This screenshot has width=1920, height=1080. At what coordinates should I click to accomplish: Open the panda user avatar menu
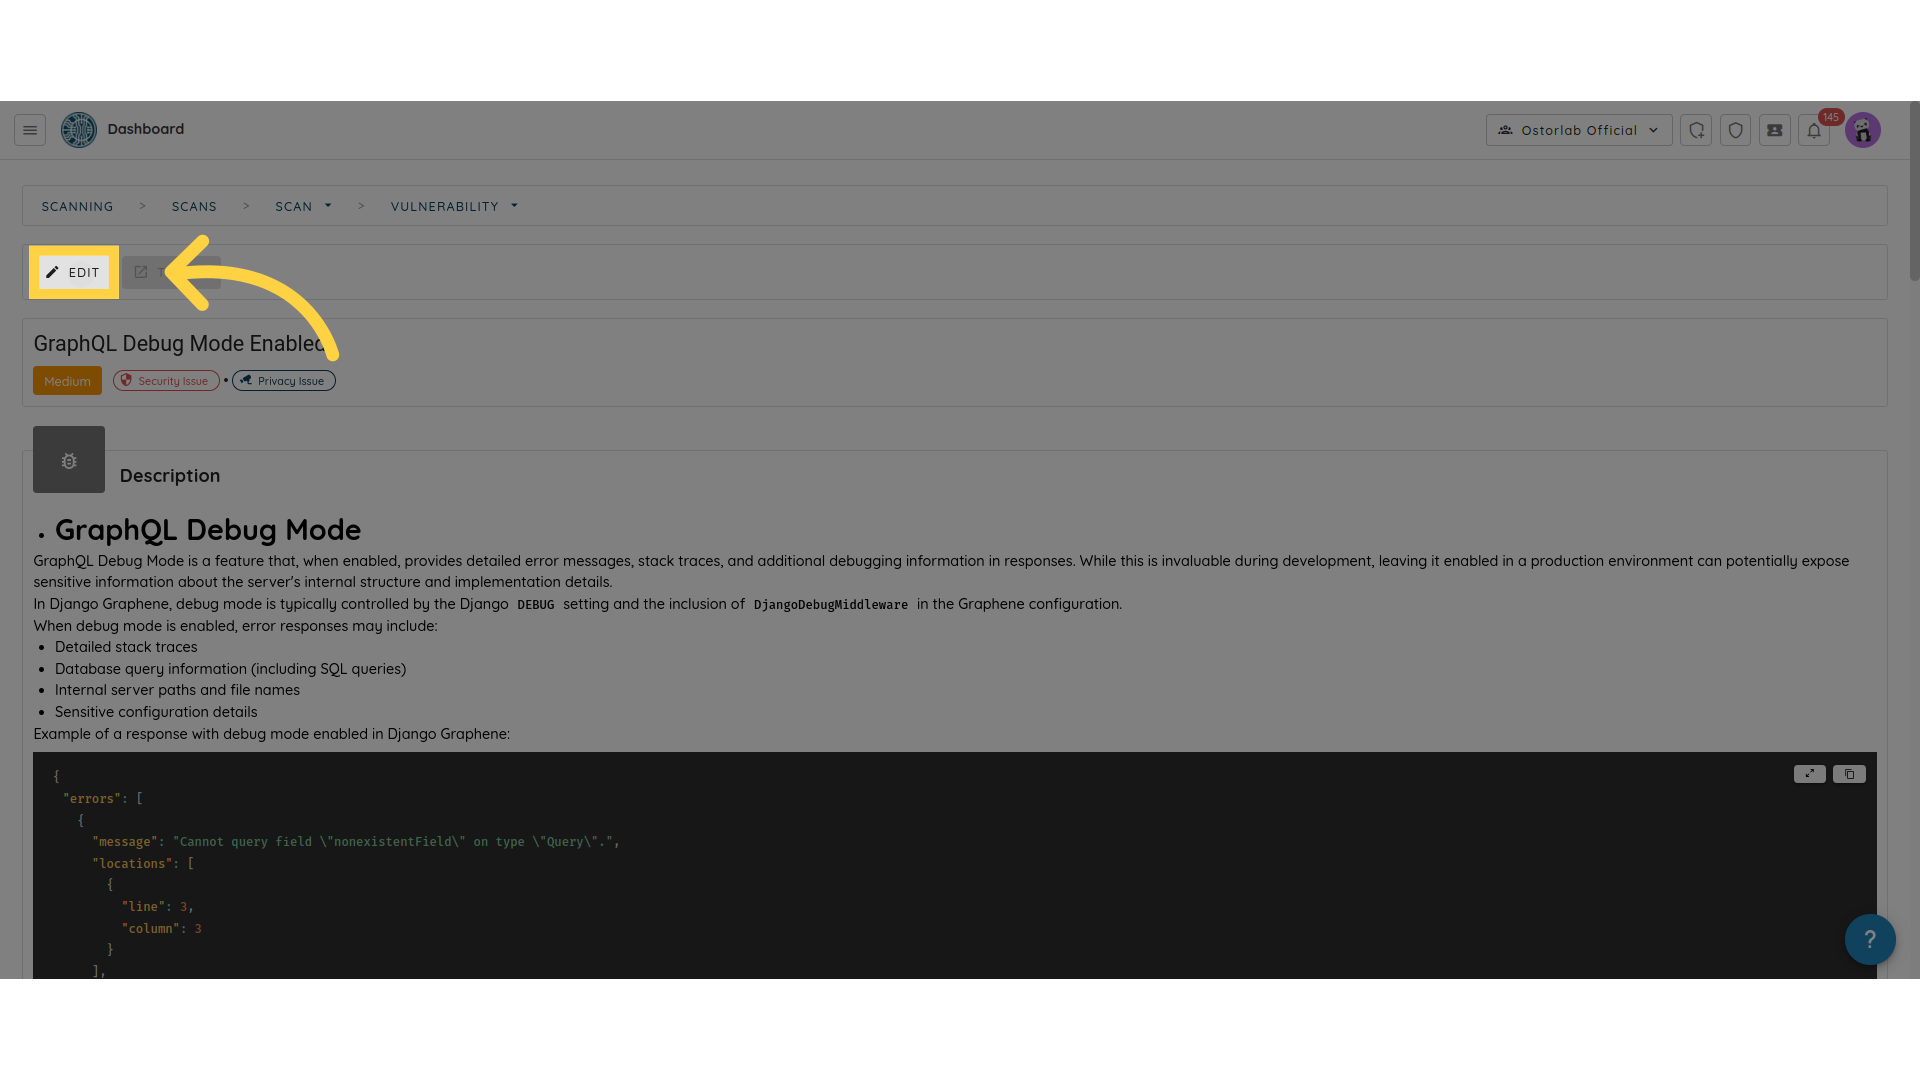tap(1863, 130)
